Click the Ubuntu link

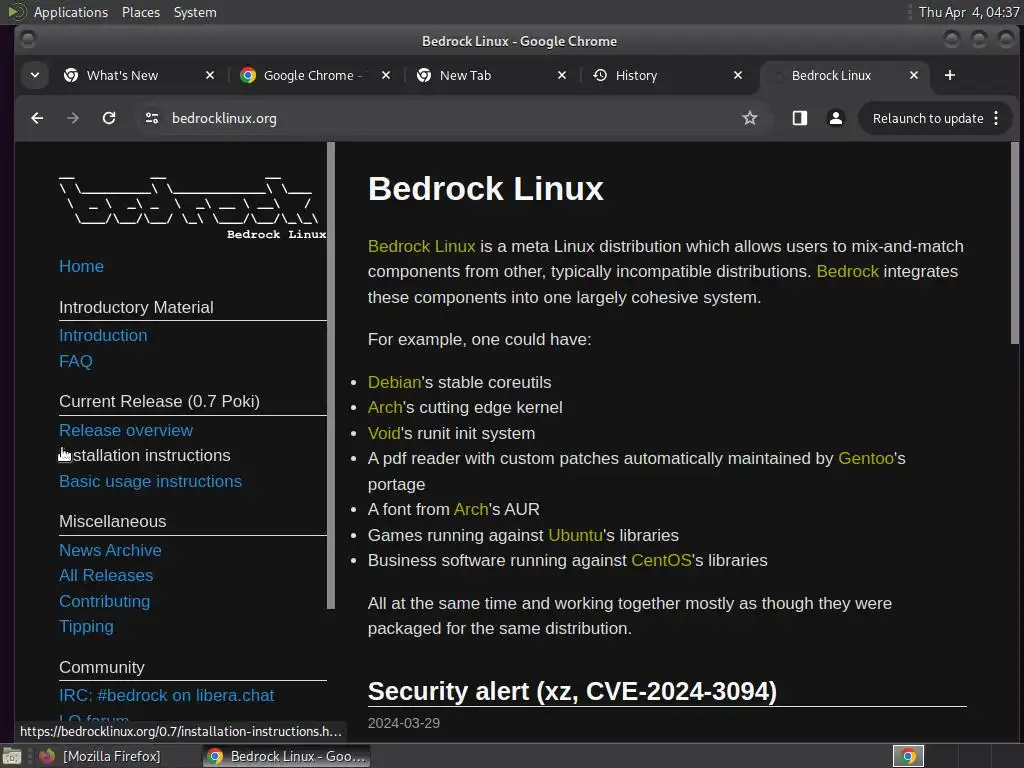(x=575, y=536)
